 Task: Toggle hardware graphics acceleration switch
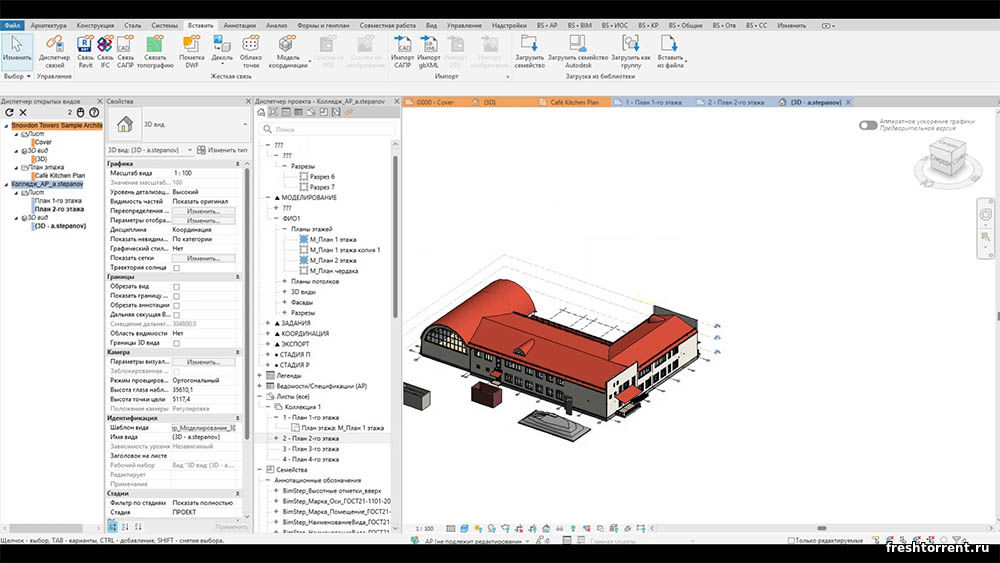868,125
